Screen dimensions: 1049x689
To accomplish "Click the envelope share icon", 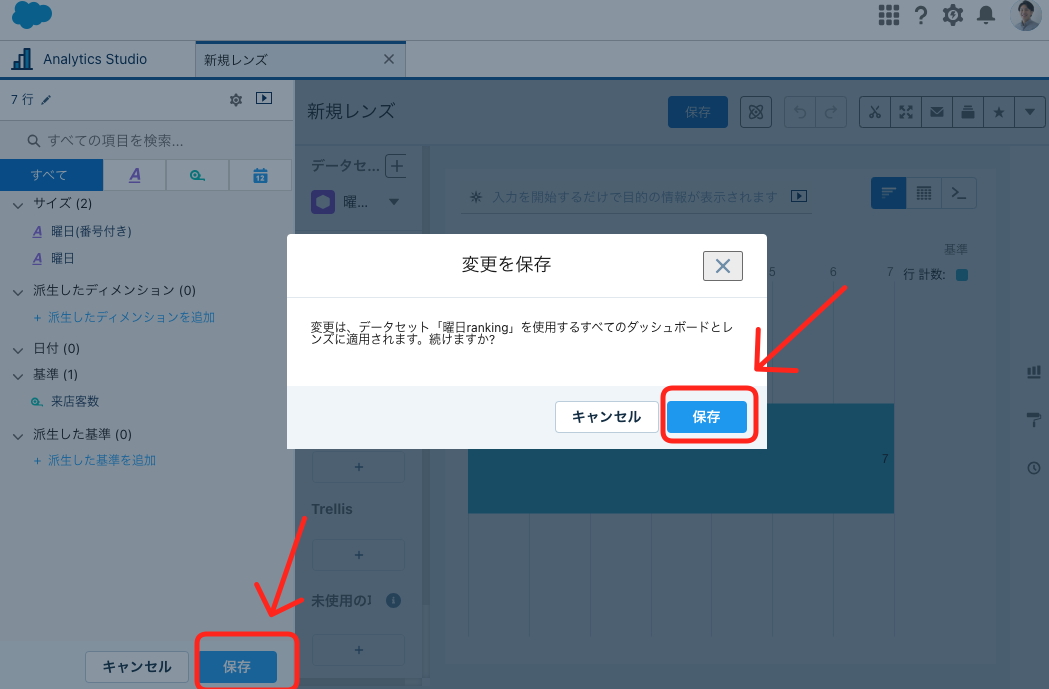I will point(937,112).
